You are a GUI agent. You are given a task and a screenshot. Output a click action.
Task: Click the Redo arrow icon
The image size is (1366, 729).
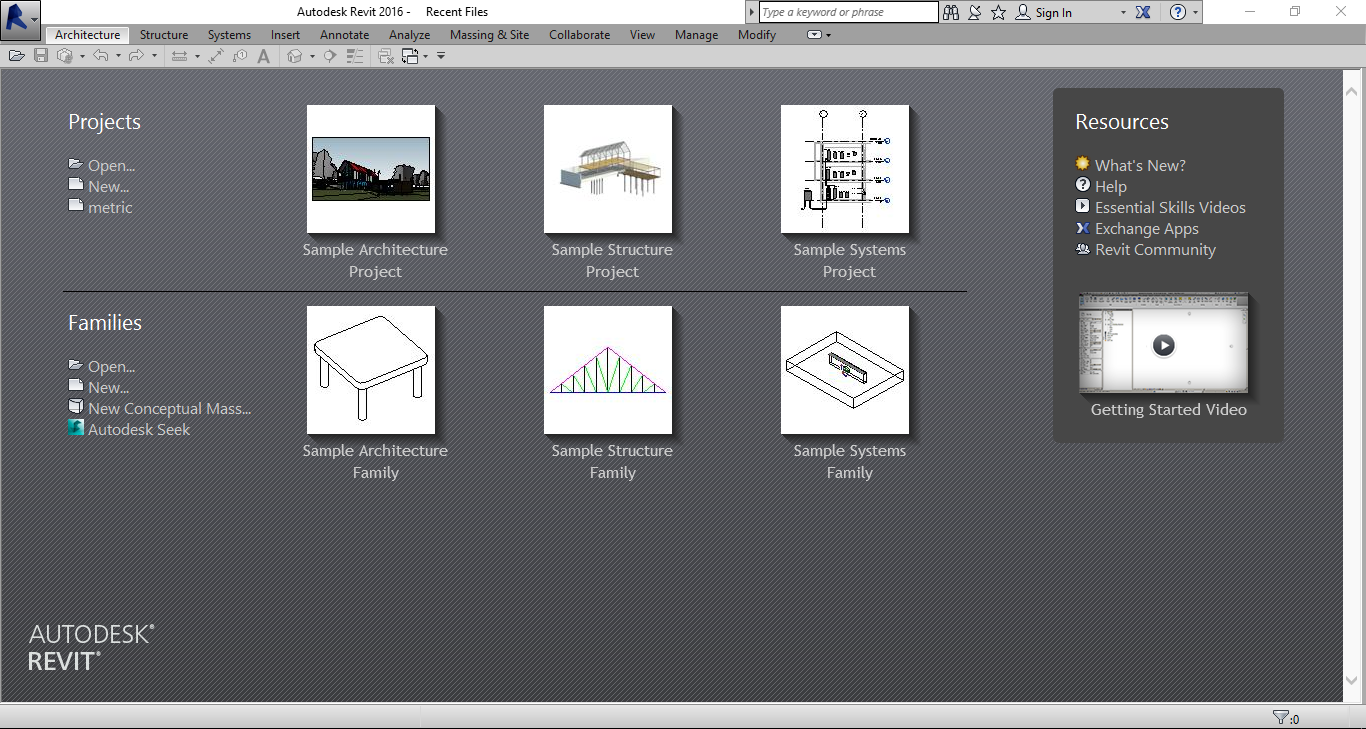(x=137, y=56)
